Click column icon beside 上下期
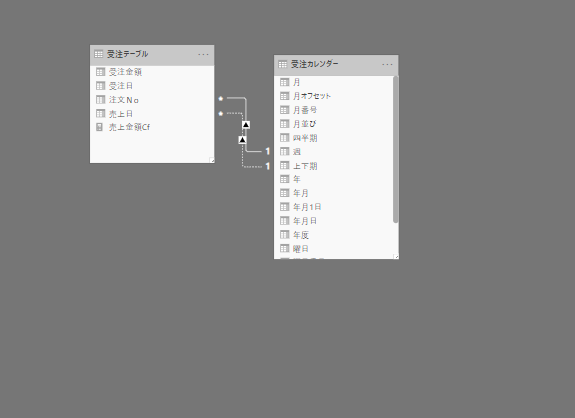 [285, 165]
